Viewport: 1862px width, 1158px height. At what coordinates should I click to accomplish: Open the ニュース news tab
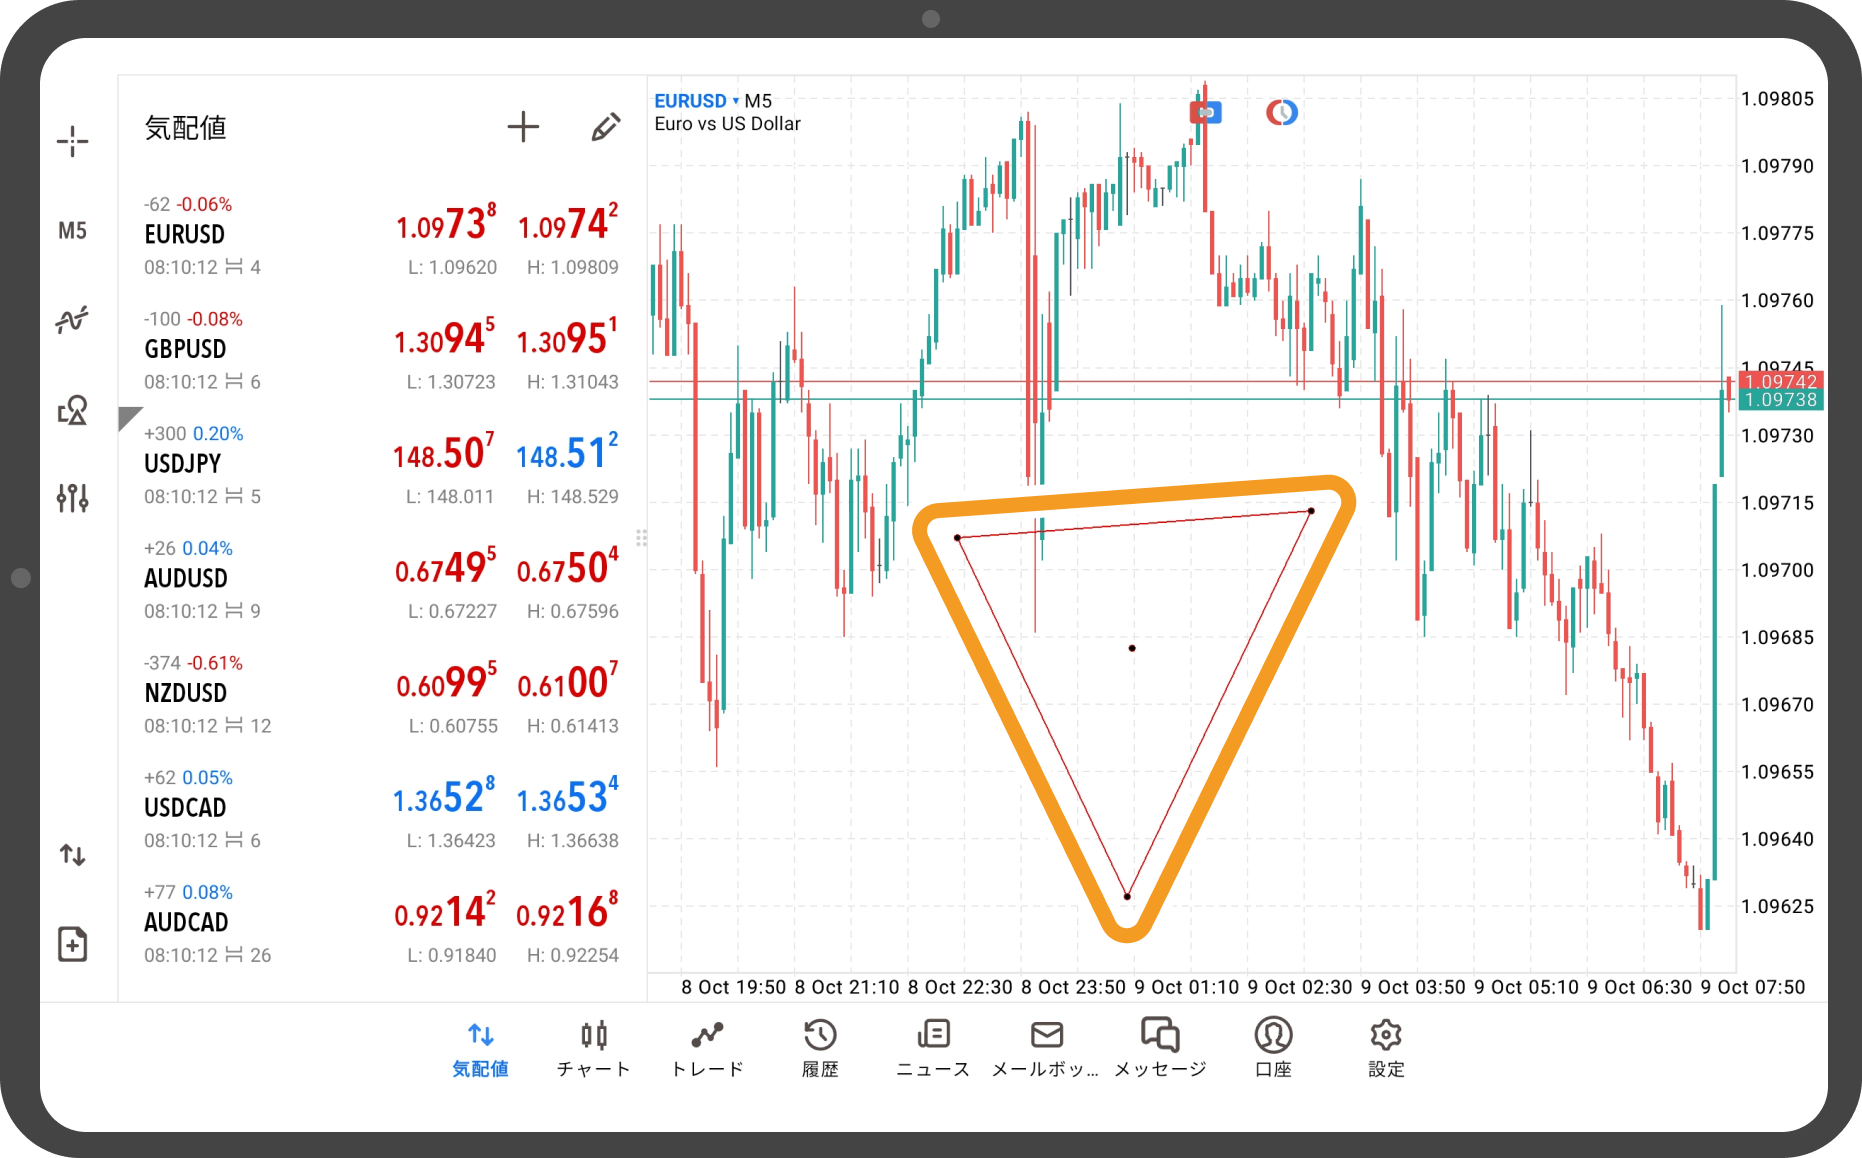coord(933,1049)
